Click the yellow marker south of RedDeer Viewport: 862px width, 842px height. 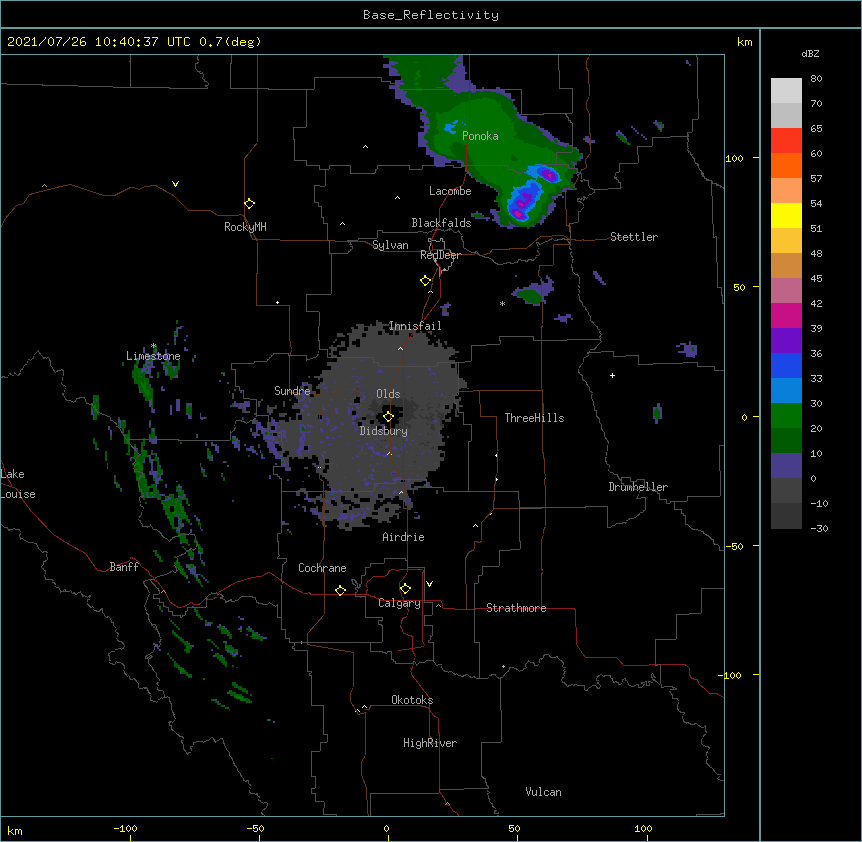coord(426,281)
